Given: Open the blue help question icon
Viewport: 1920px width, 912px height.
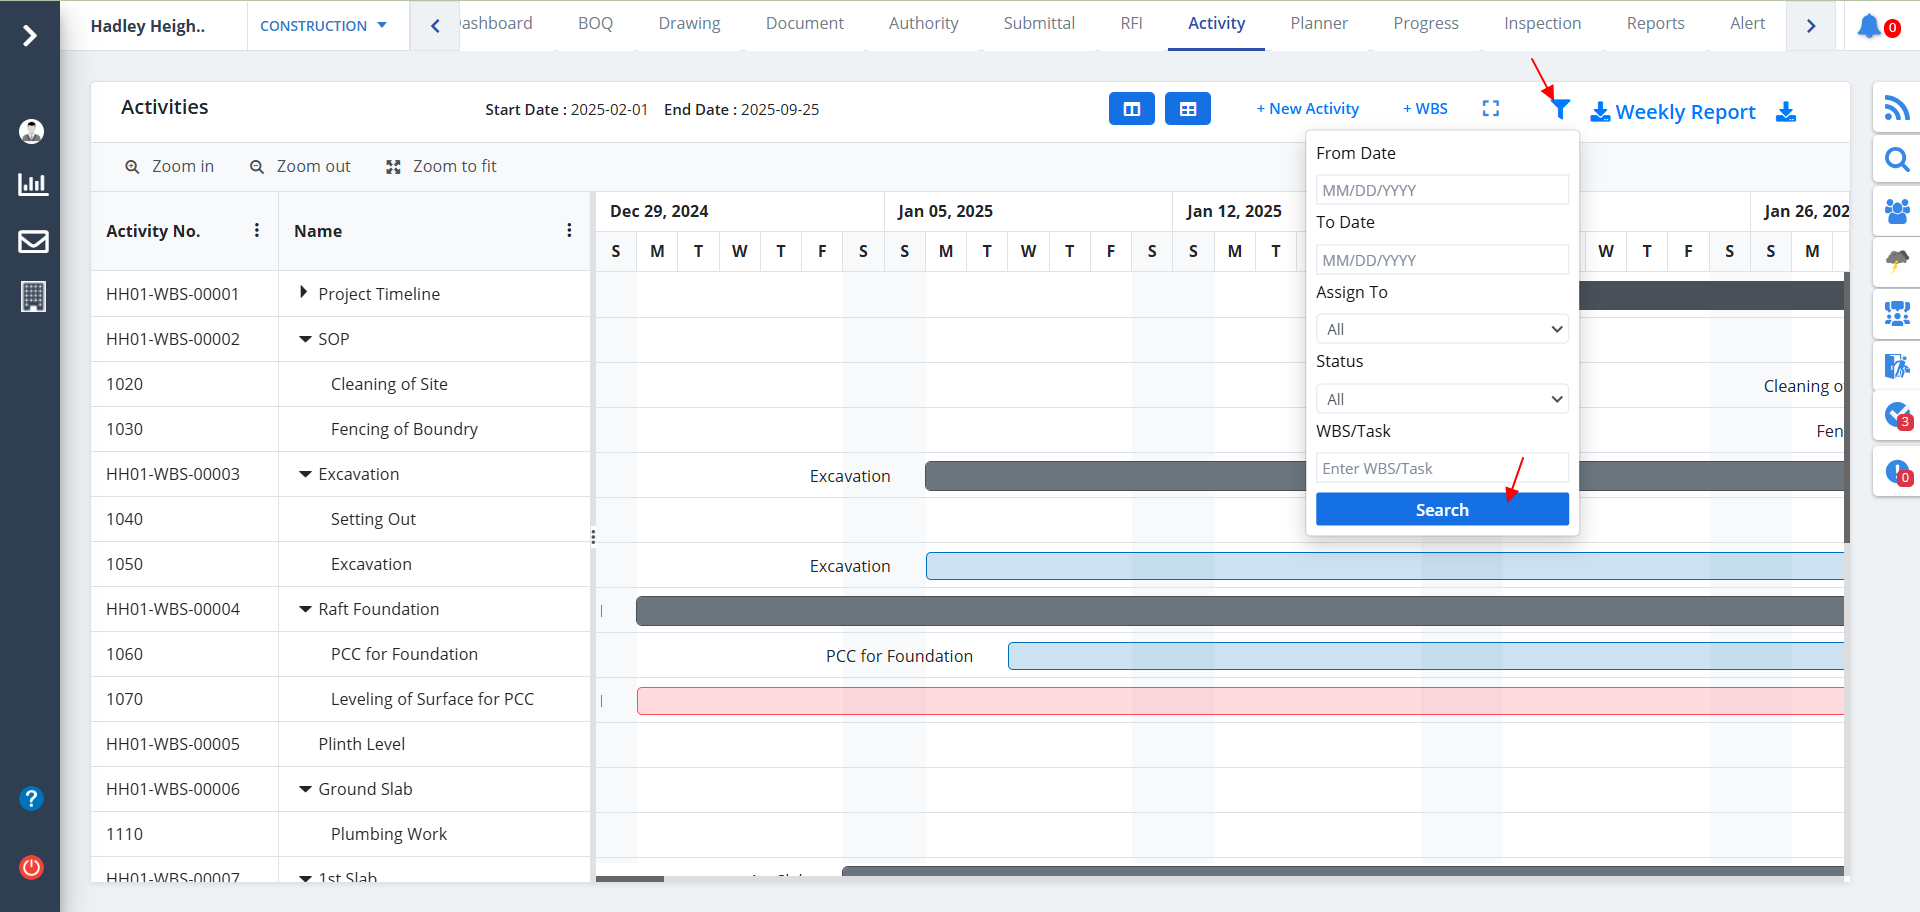Looking at the screenshot, I should [x=31, y=798].
